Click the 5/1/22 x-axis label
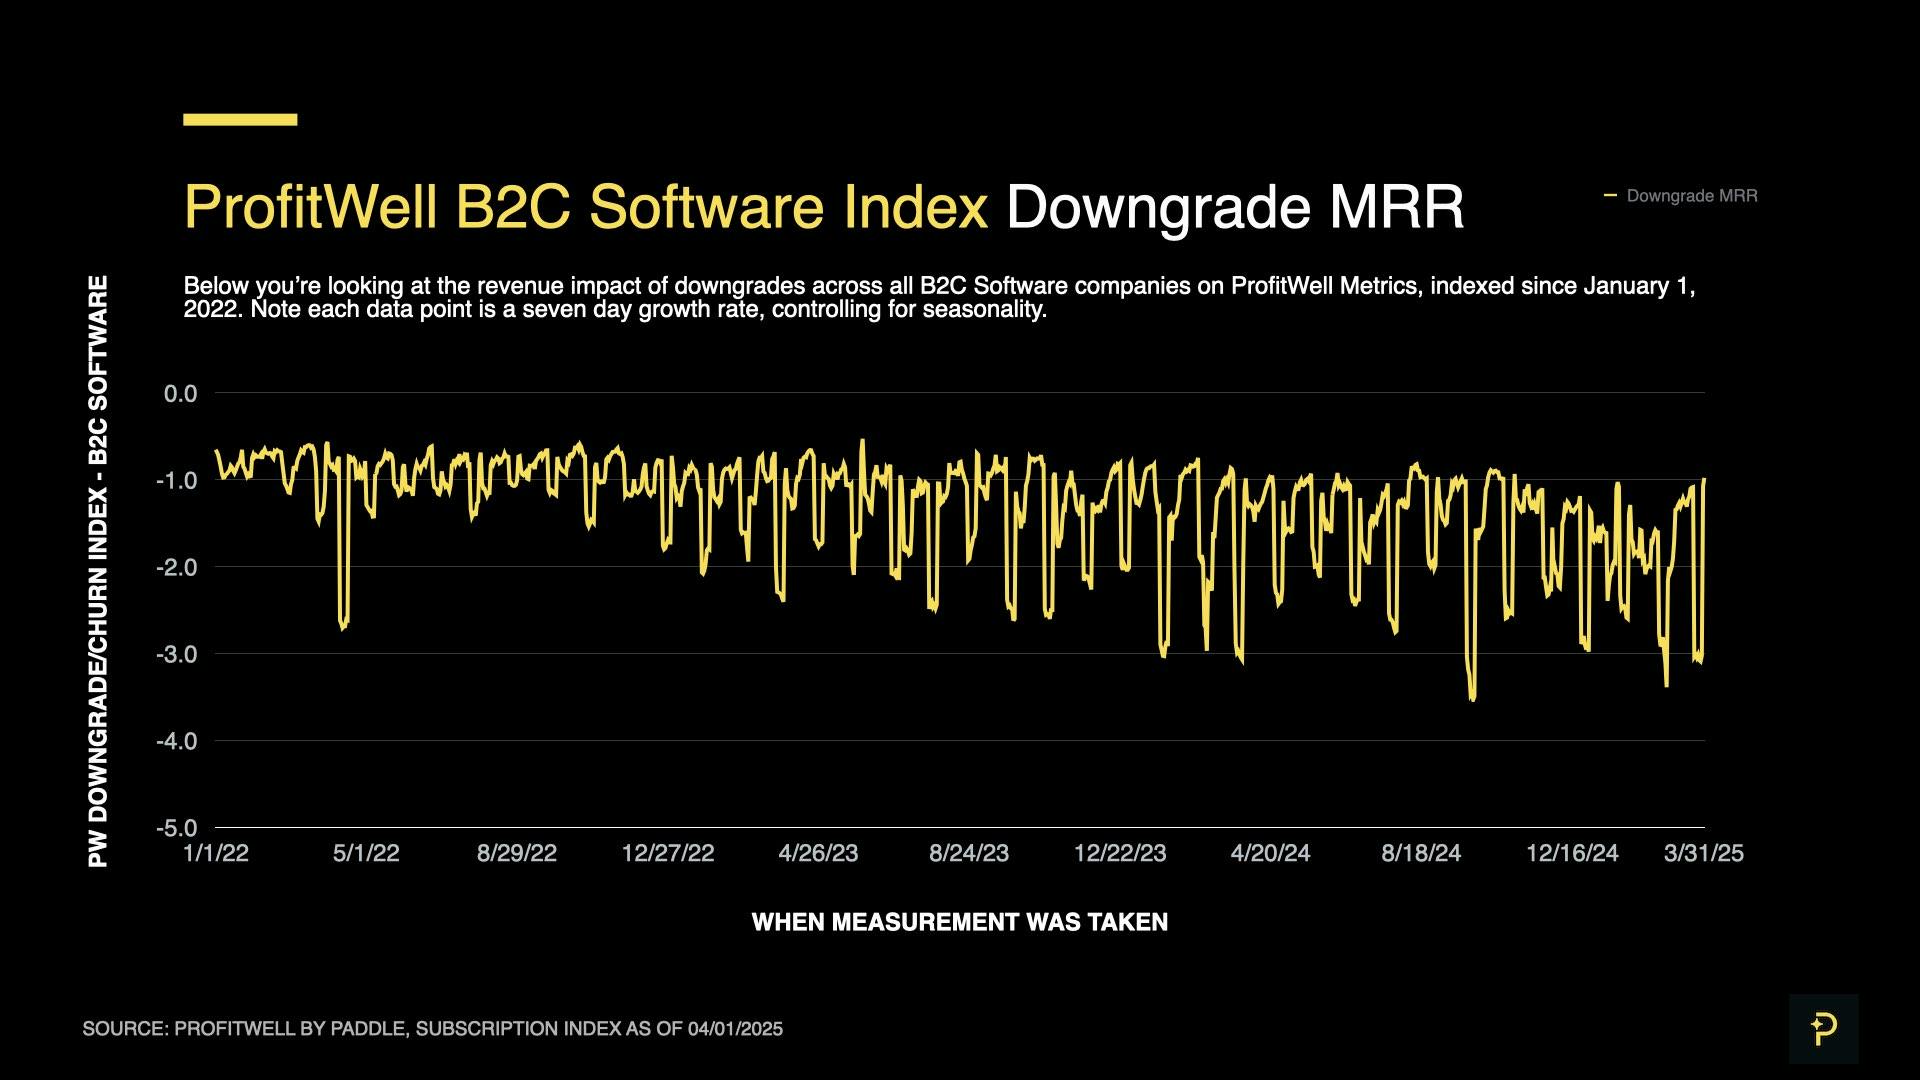 tap(366, 853)
